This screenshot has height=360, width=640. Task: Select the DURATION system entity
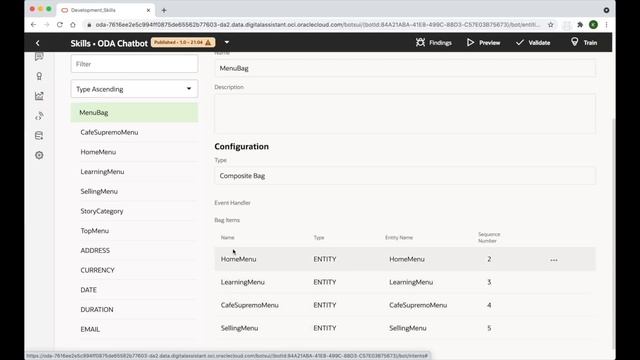(x=134, y=309)
